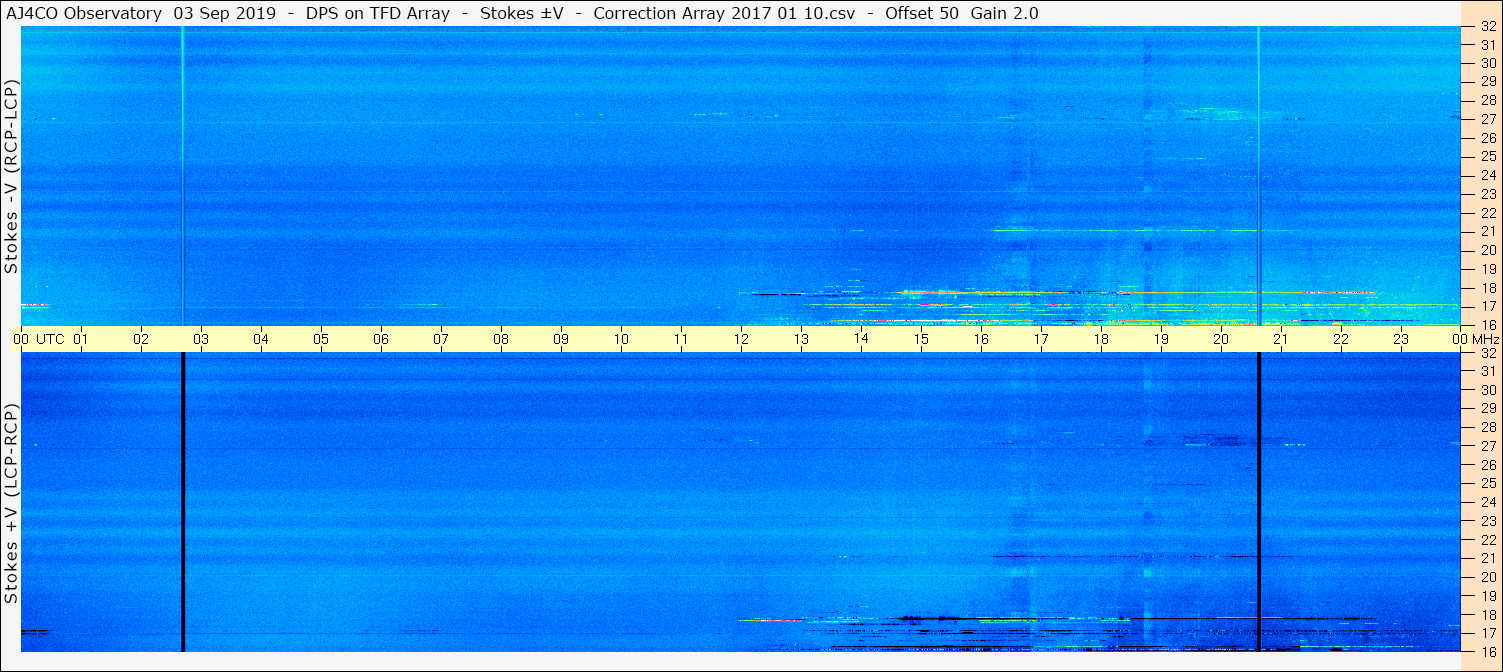Click the 05 hour tick on the time axis
This screenshot has width=1503, height=672.
pos(321,339)
